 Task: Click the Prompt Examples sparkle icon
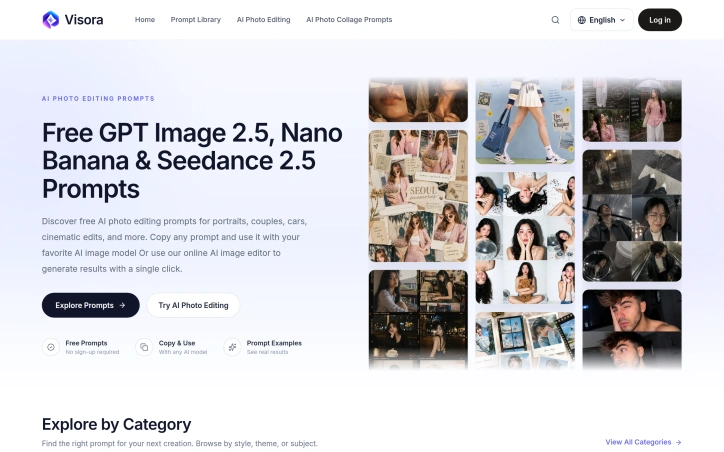tap(232, 347)
